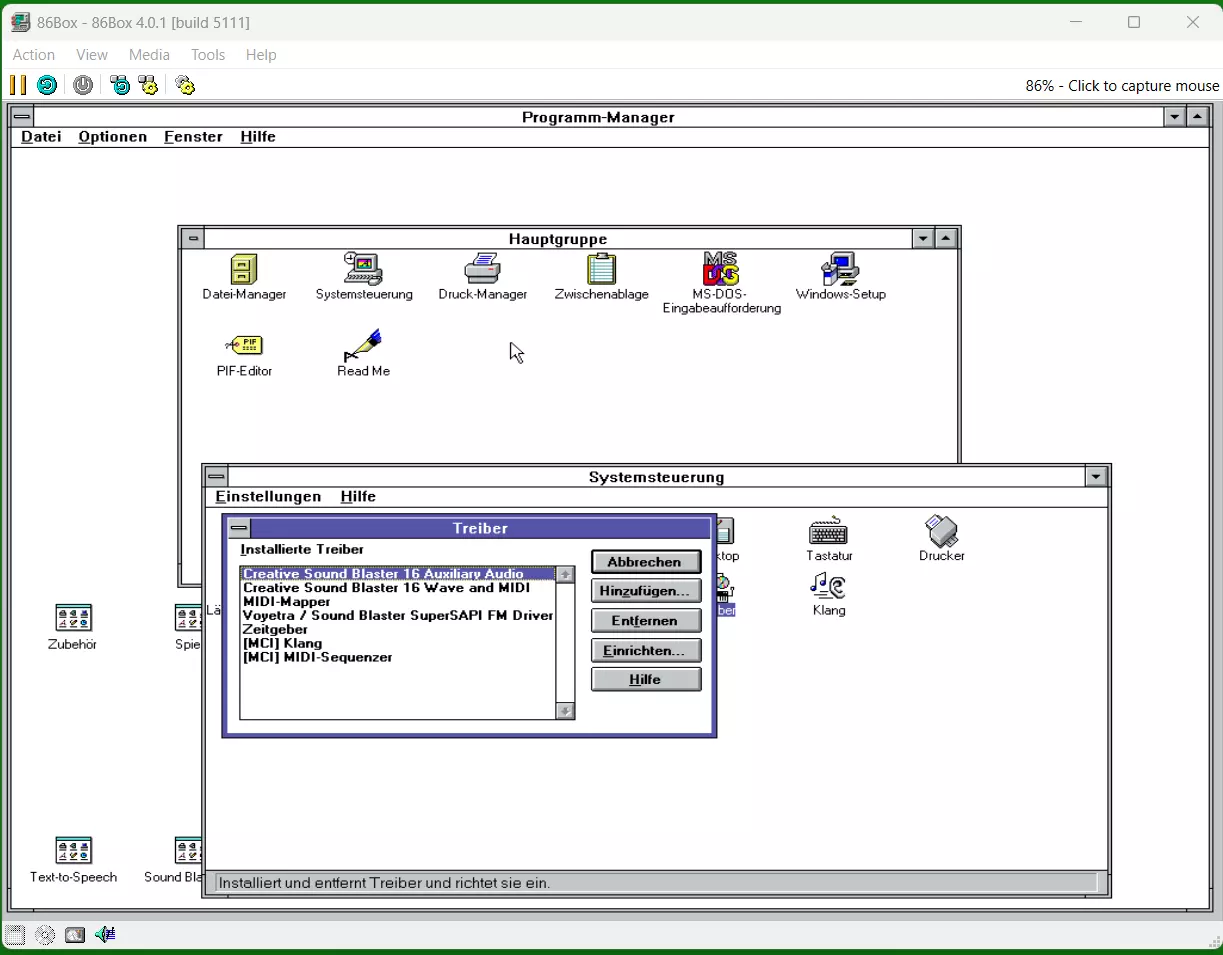Select the Text-to-Speech program group icon
The image size is (1223, 955).
click(x=73, y=861)
